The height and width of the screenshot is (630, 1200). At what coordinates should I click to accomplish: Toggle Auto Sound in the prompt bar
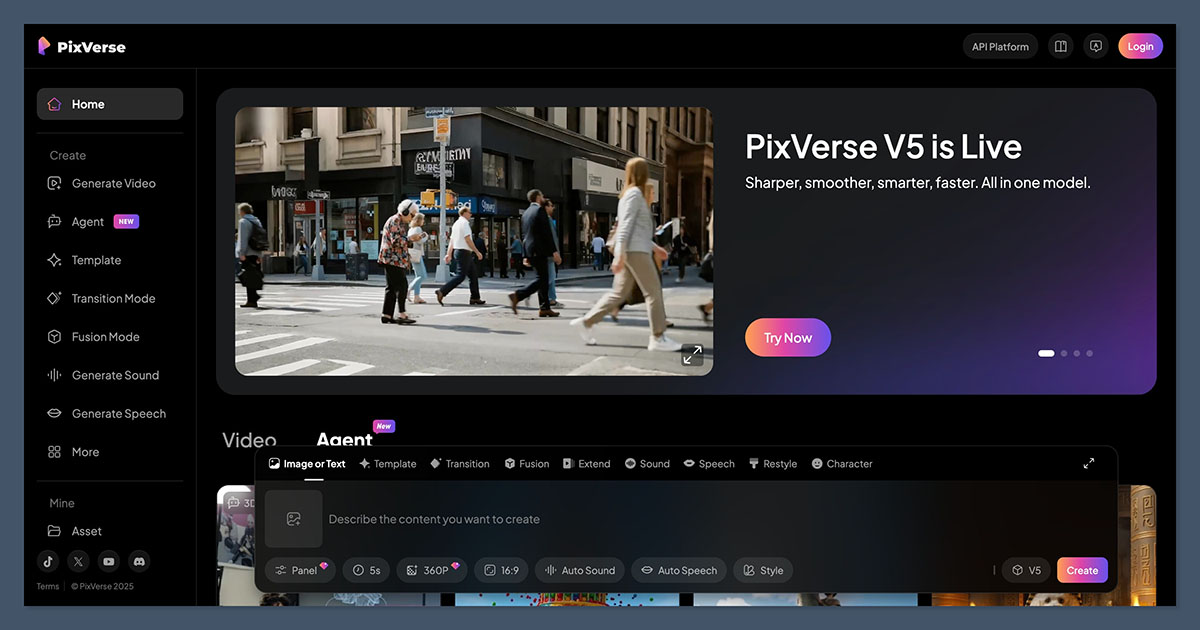click(x=579, y=570)
